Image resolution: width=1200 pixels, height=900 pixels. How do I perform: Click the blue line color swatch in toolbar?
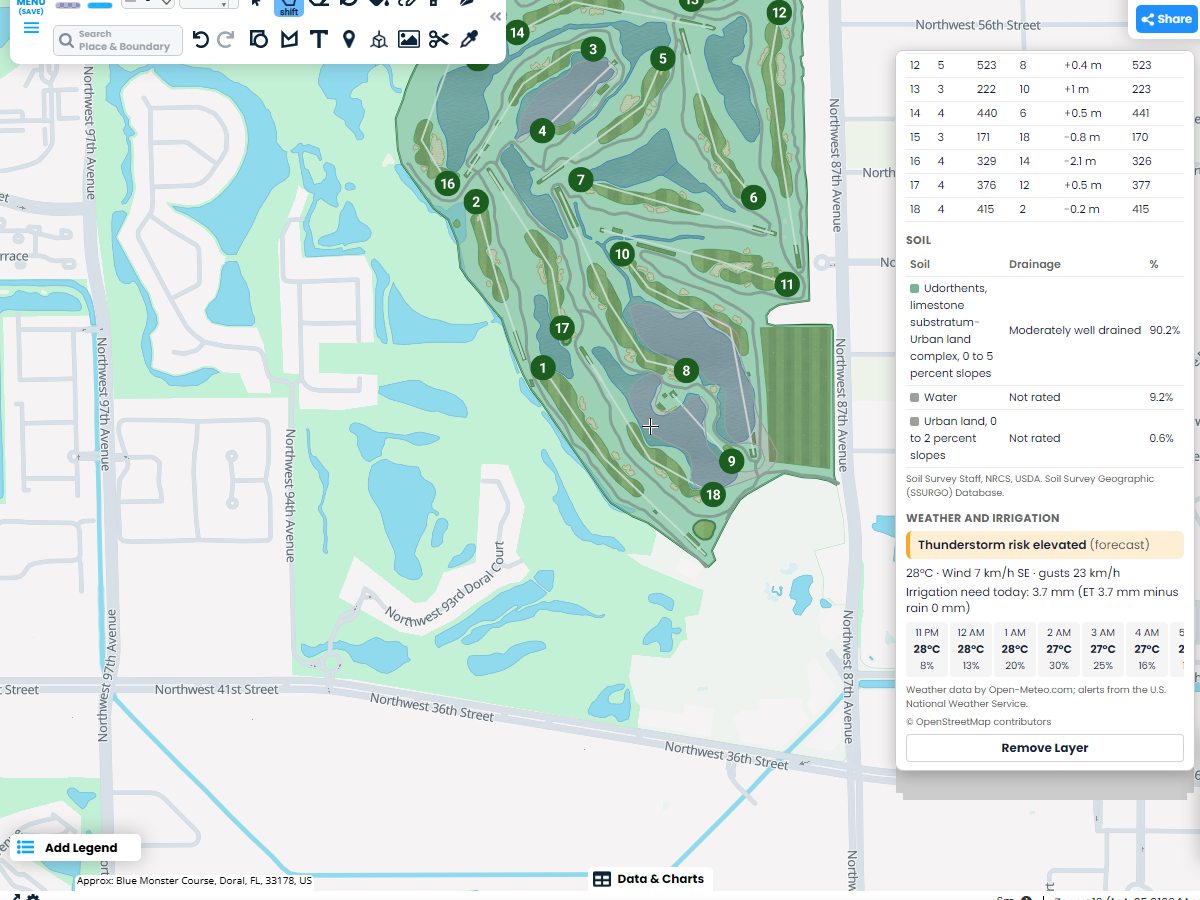[x=100, y=5]
